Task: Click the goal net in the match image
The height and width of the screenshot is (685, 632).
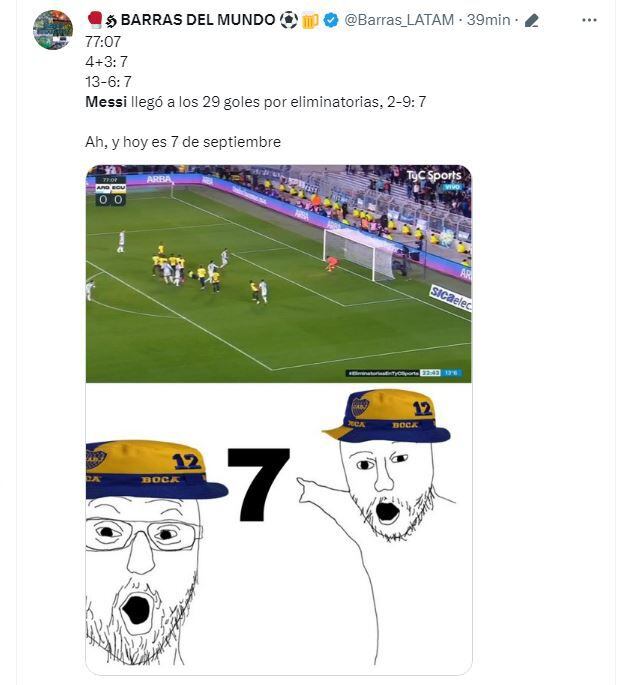Action: 359,254
